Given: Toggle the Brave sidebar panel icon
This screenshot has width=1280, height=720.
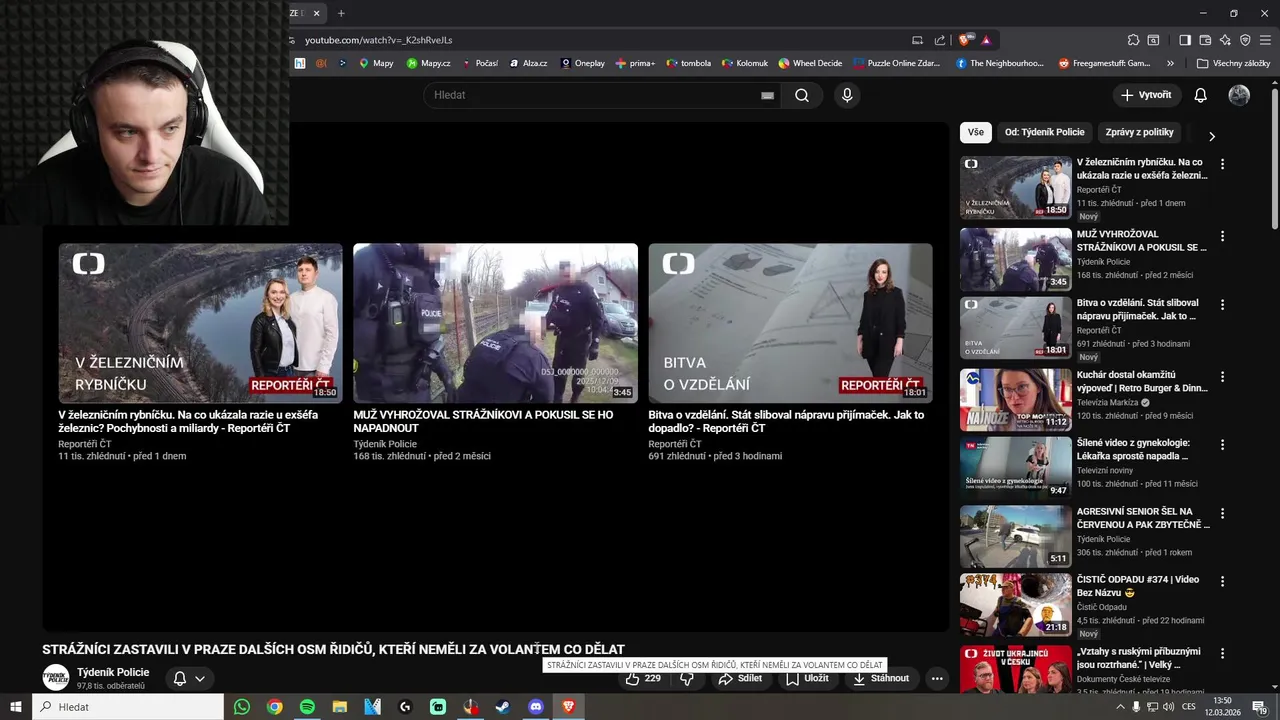Looking at the screenshot, I should pos(1185,40).
